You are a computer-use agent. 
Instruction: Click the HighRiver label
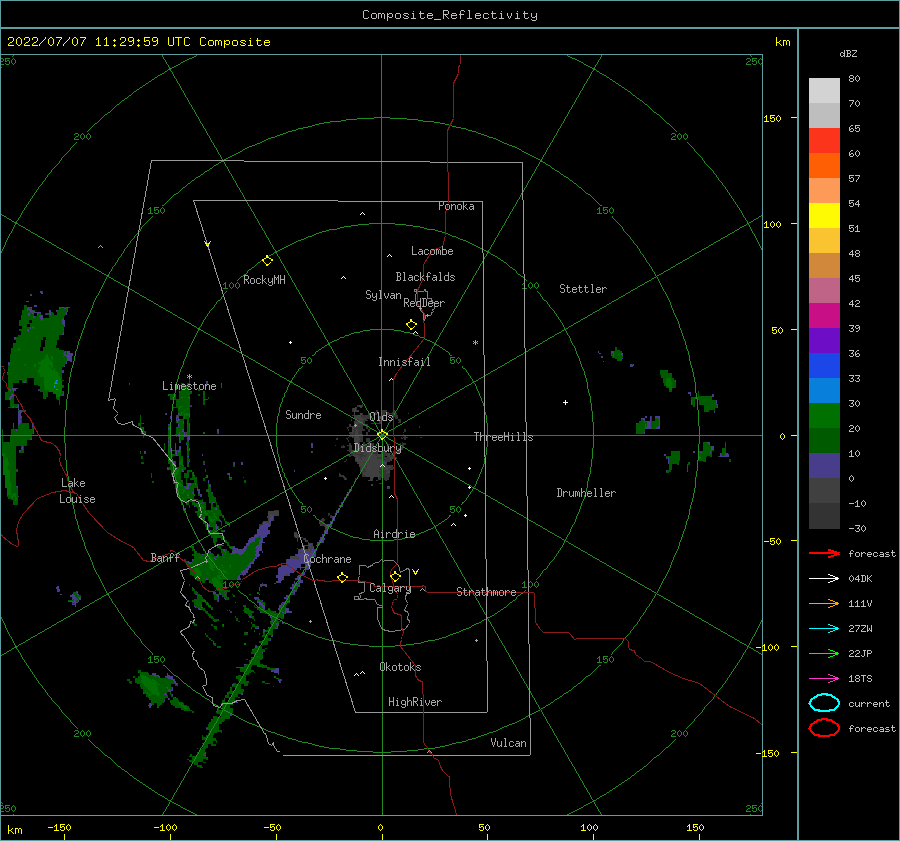coord(415,702)
